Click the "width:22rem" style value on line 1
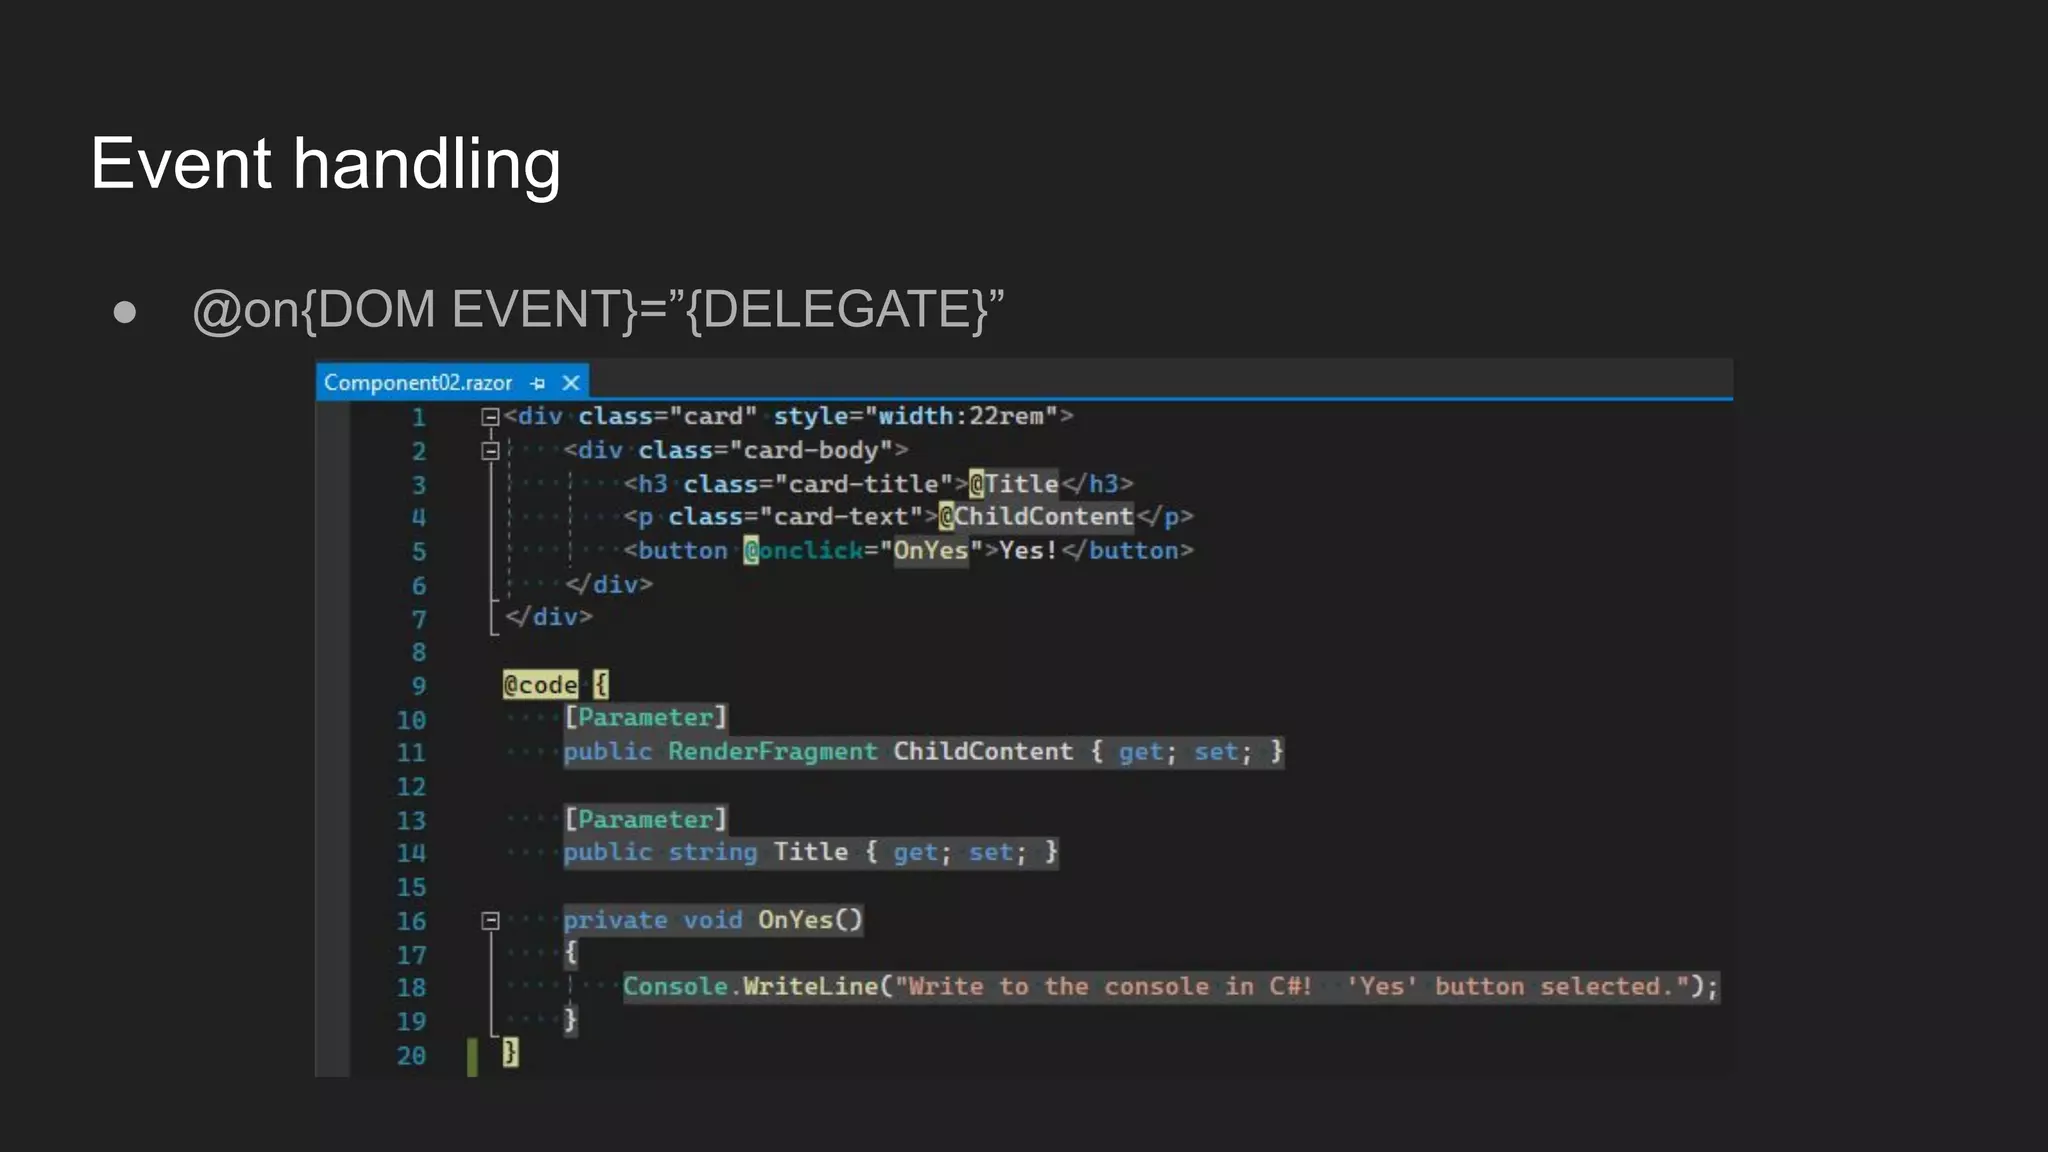 tap(960, 416)
